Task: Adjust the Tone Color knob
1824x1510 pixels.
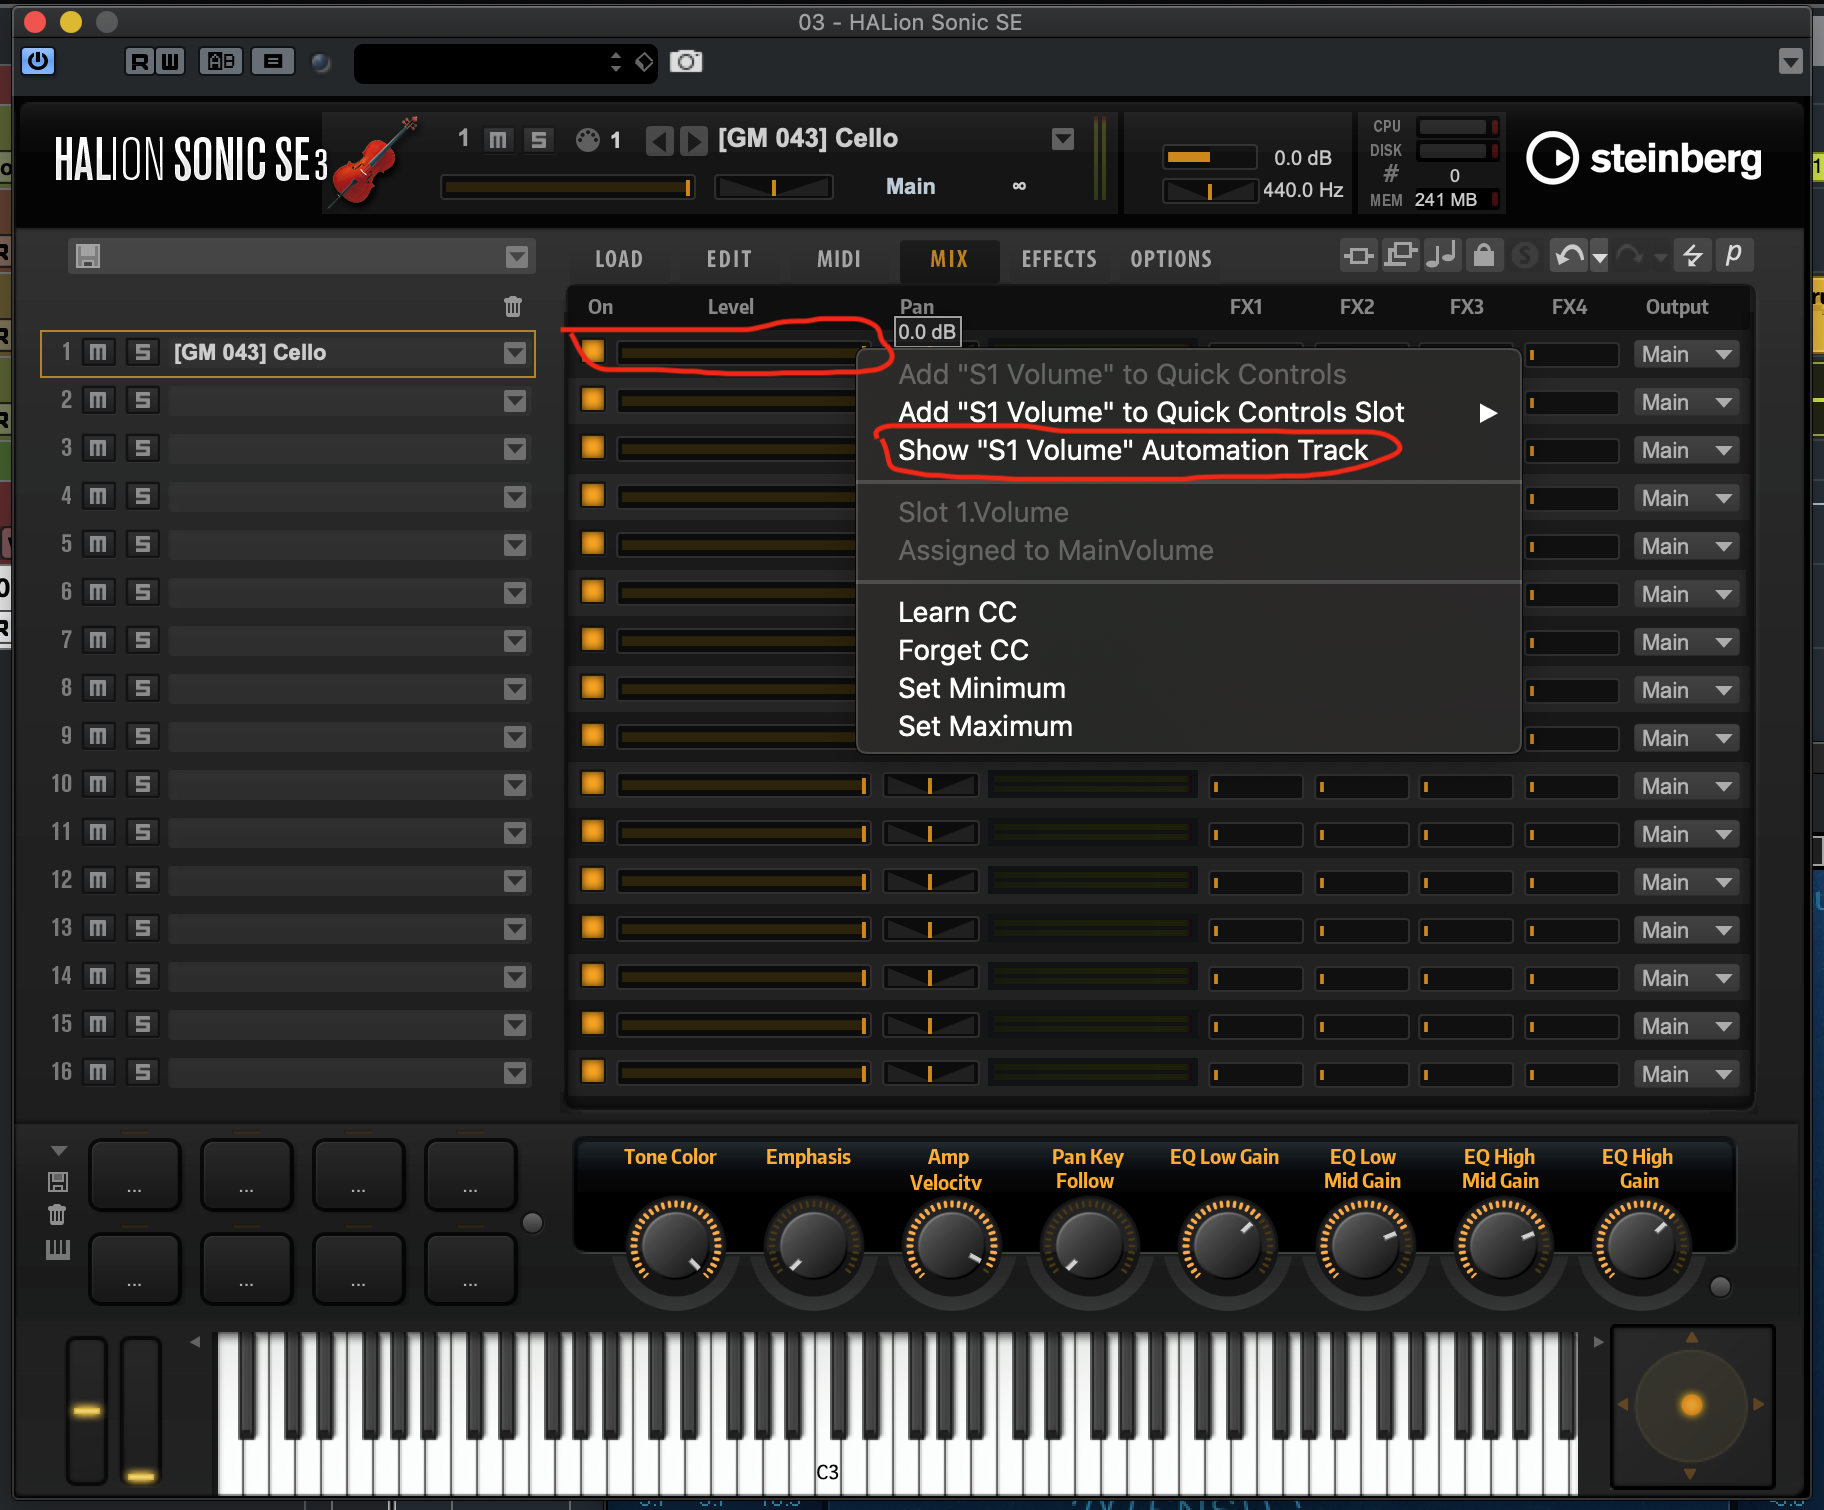Action: click(x=675, y=1246)
